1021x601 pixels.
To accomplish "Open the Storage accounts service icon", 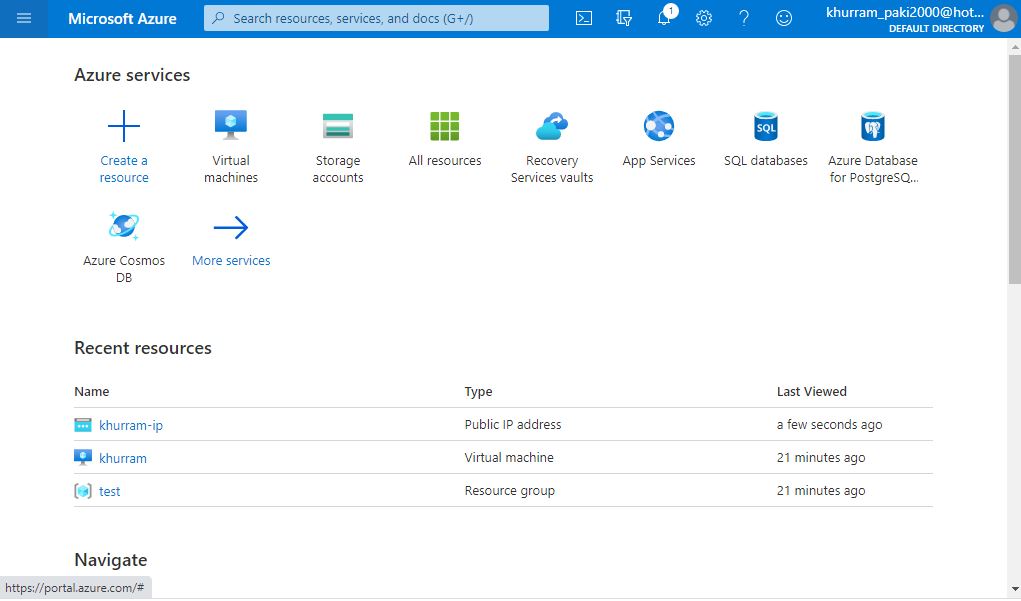I will (338, 126).
